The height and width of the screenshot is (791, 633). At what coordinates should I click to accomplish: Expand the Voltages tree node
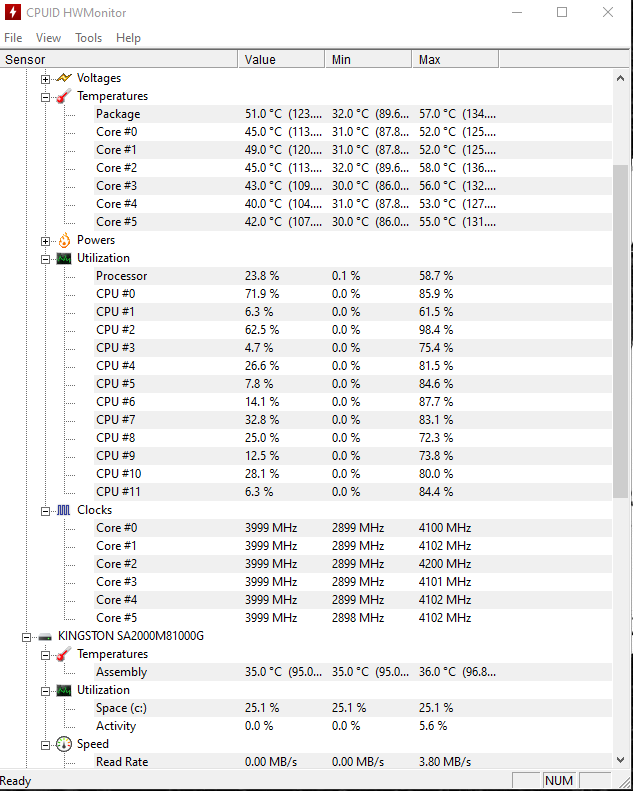coord(46,78)
